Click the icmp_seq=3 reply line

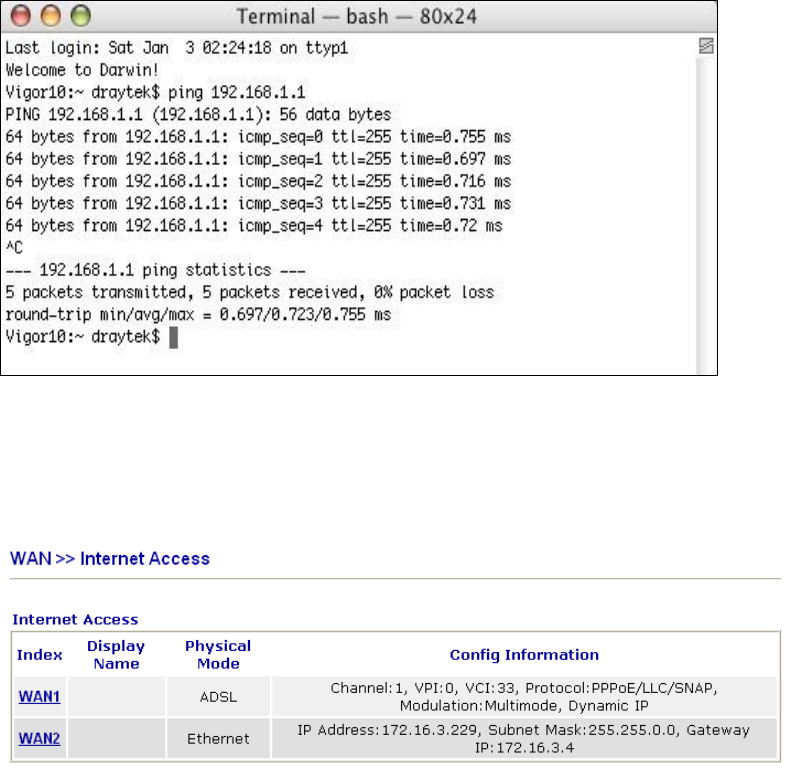click(258, 204)
